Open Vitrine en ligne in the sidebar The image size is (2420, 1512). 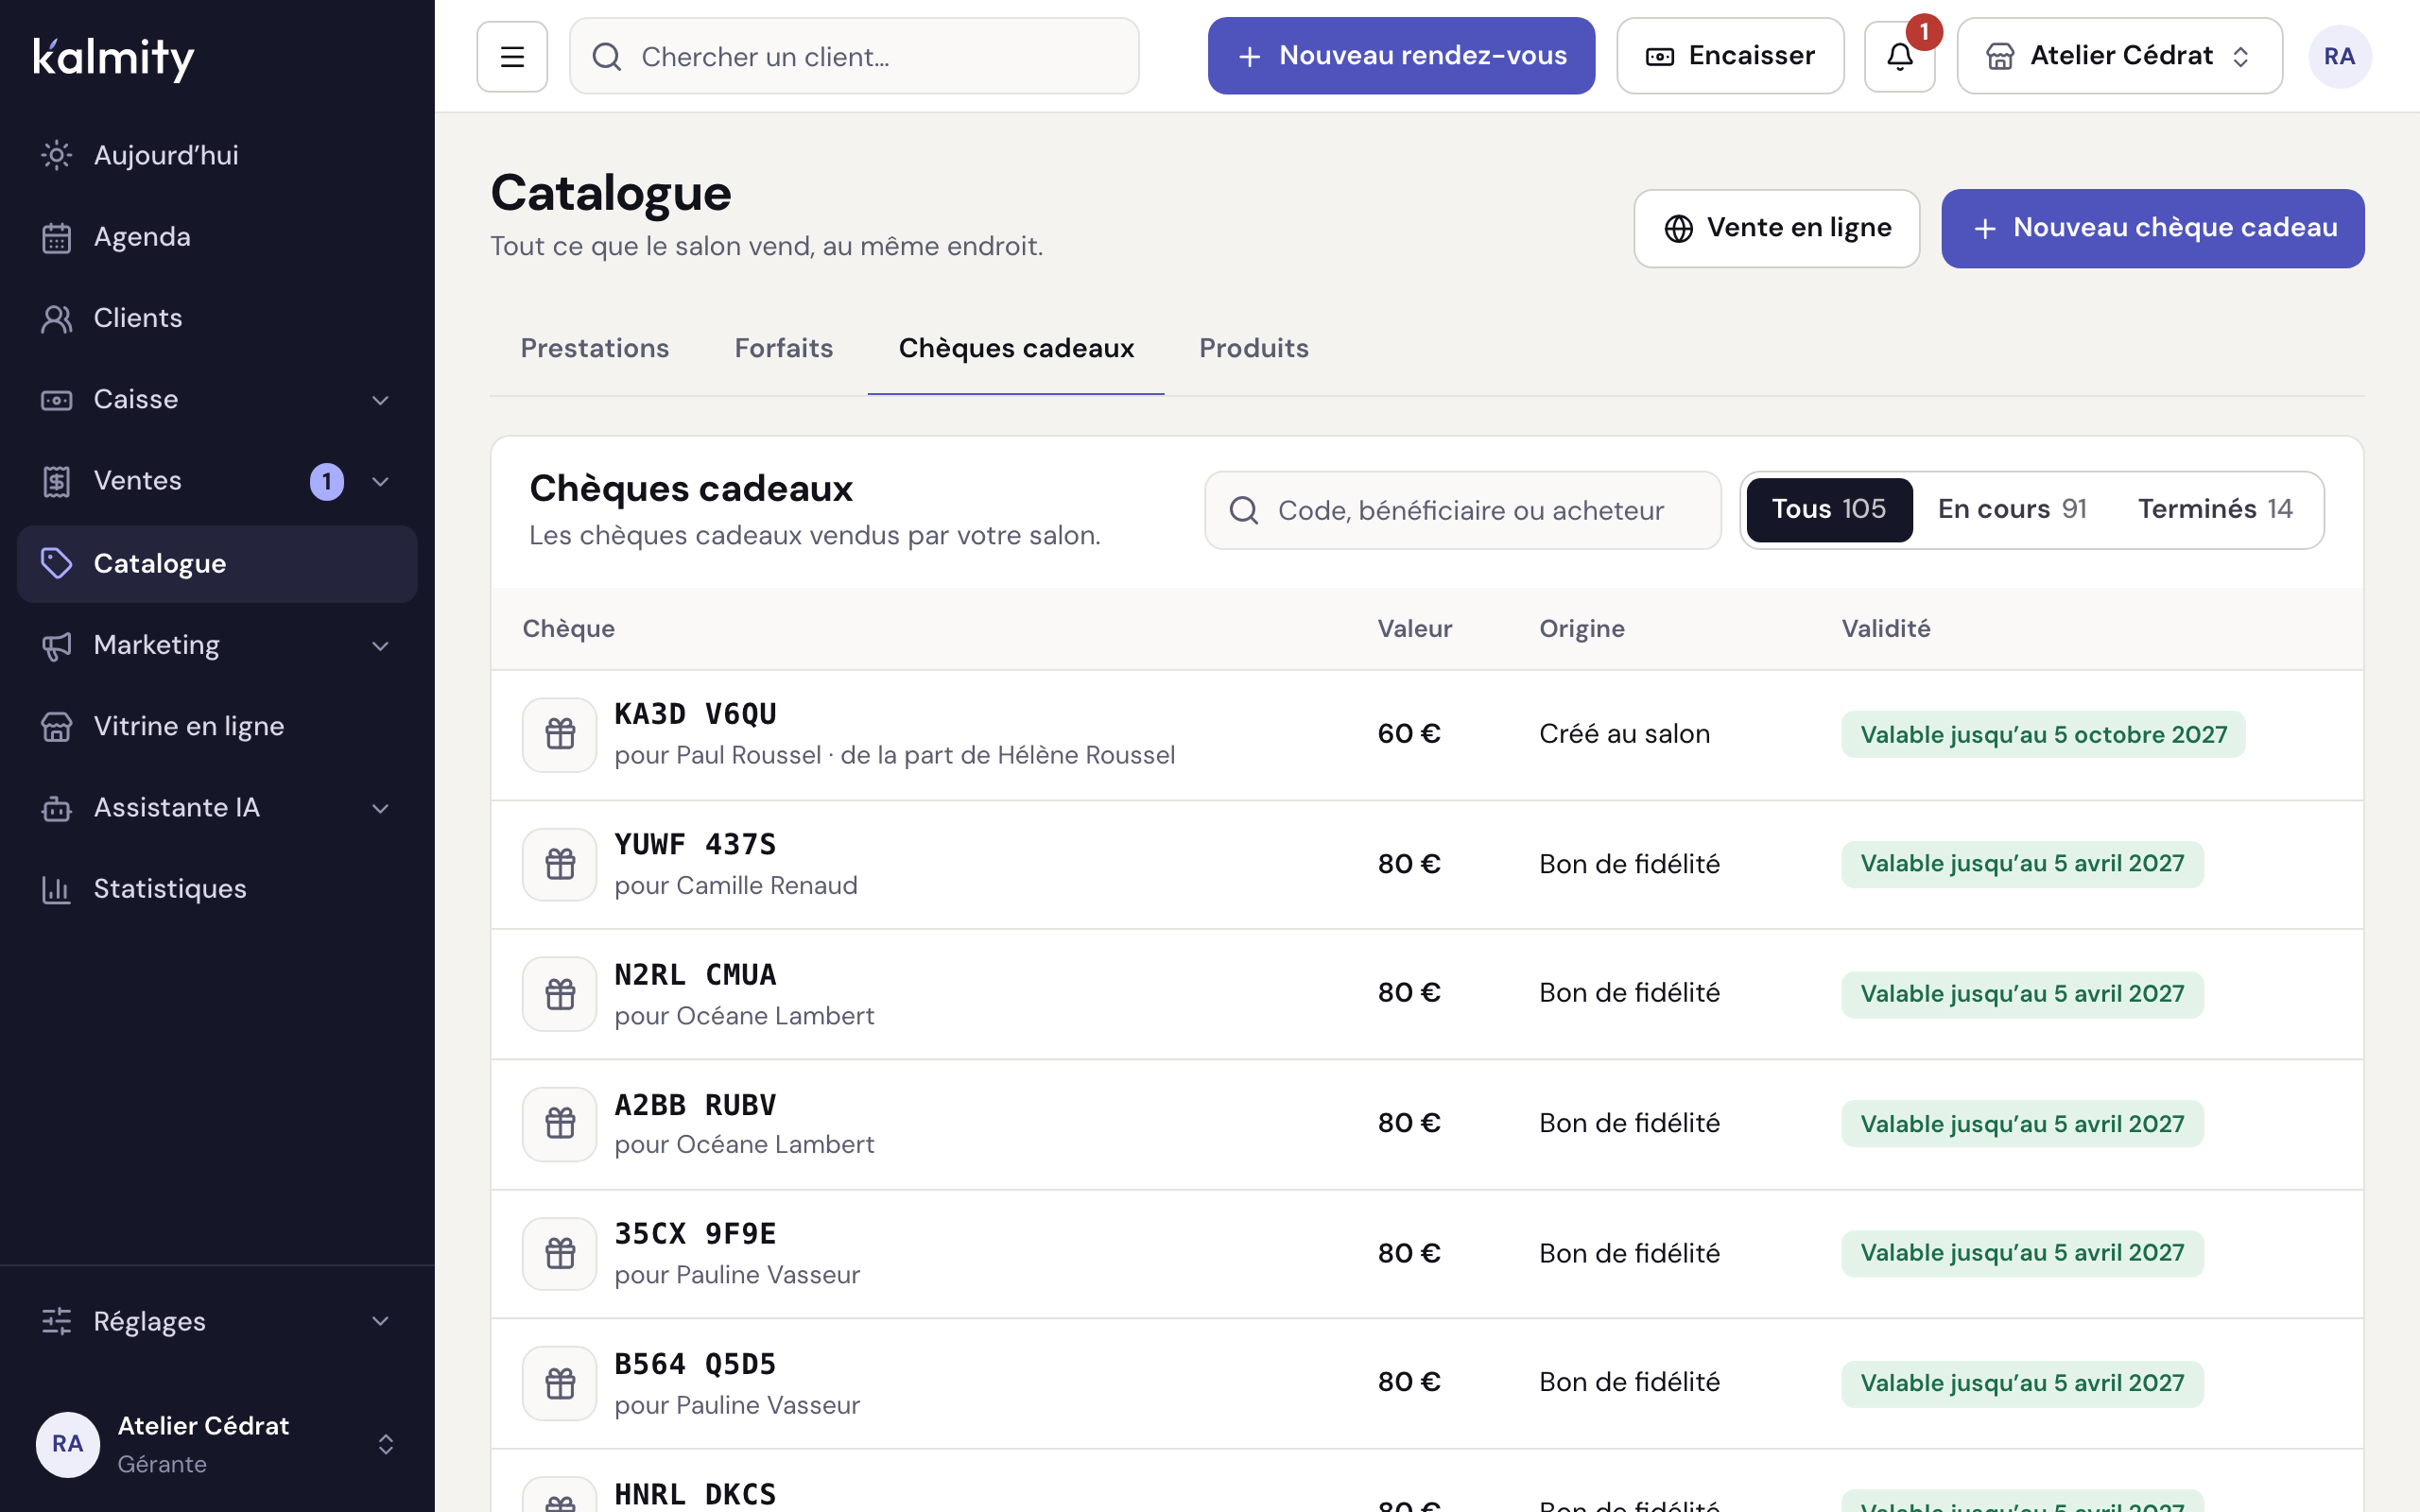click(217, 726)
